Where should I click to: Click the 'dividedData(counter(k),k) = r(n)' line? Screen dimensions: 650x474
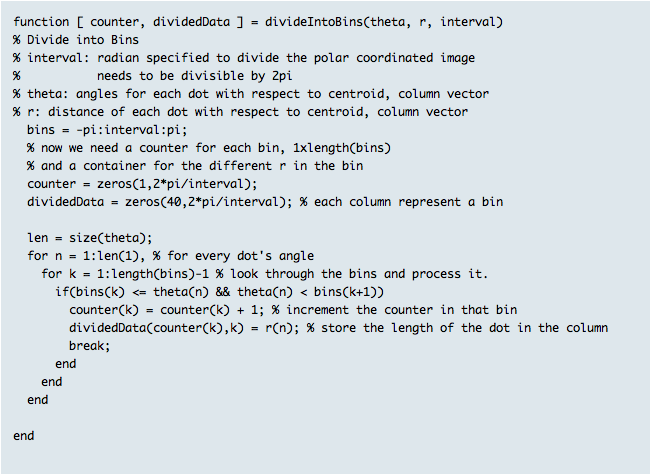click(184, 328)
